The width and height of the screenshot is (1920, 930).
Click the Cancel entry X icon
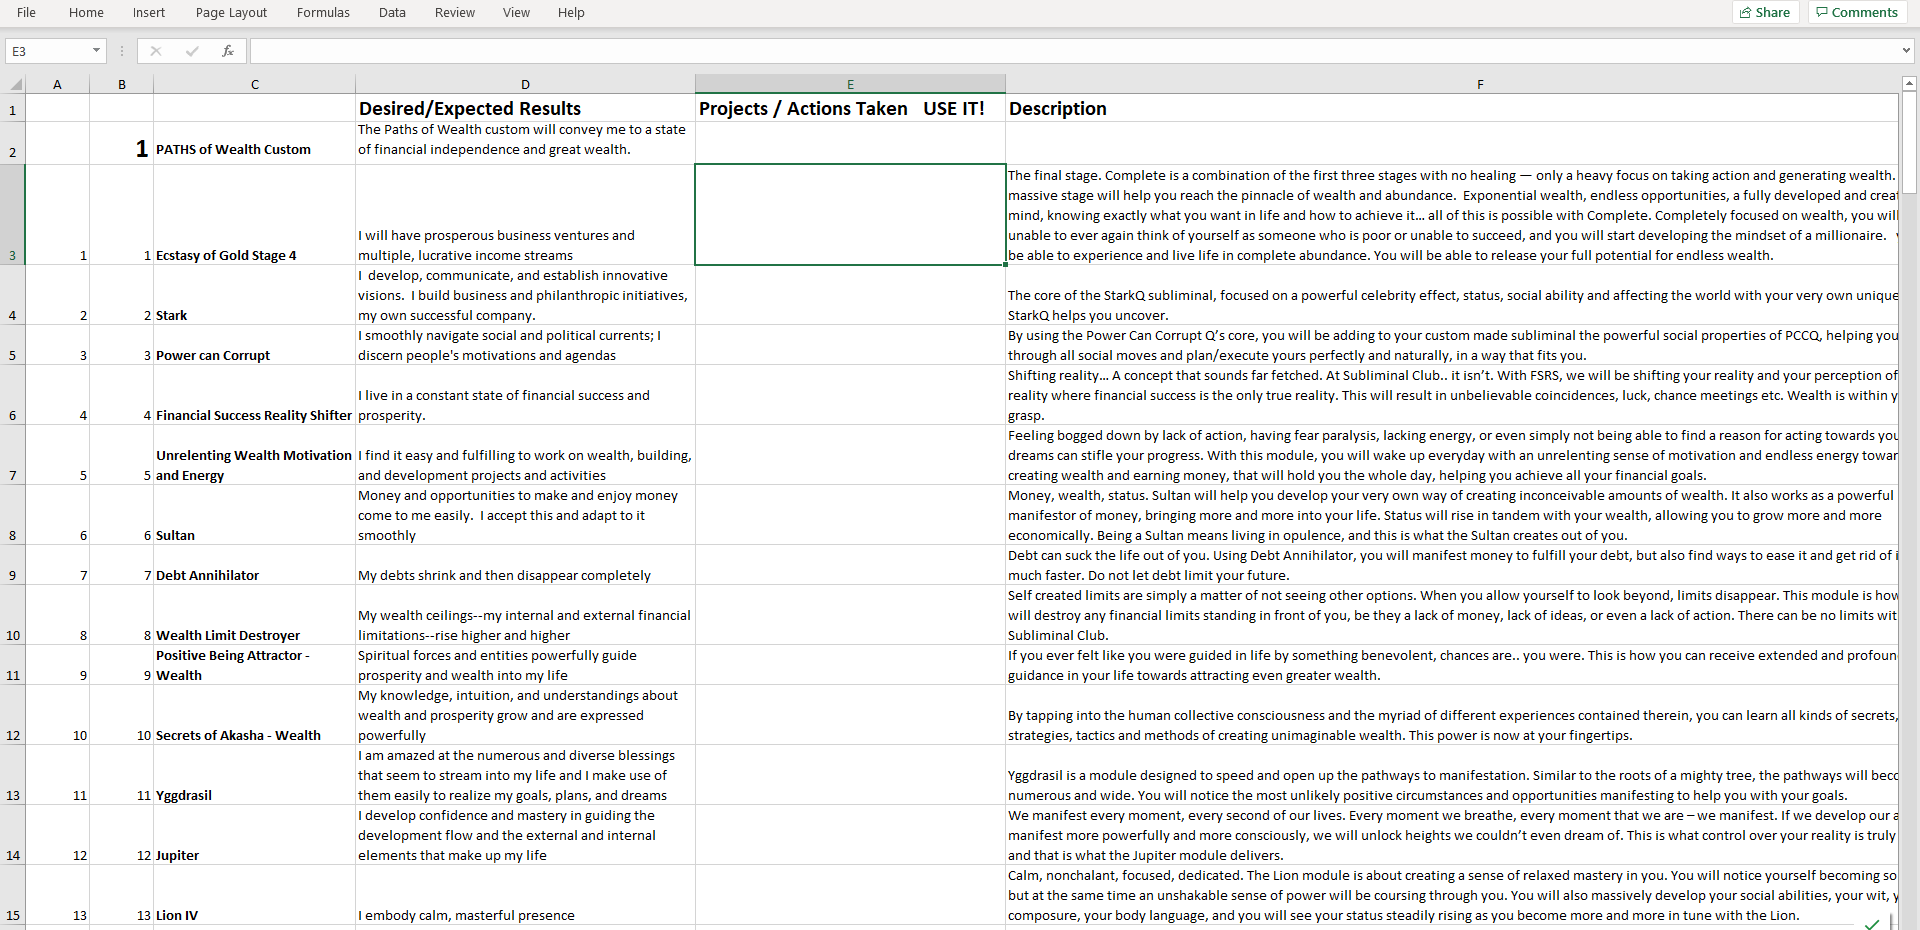[x=155, y=51]
